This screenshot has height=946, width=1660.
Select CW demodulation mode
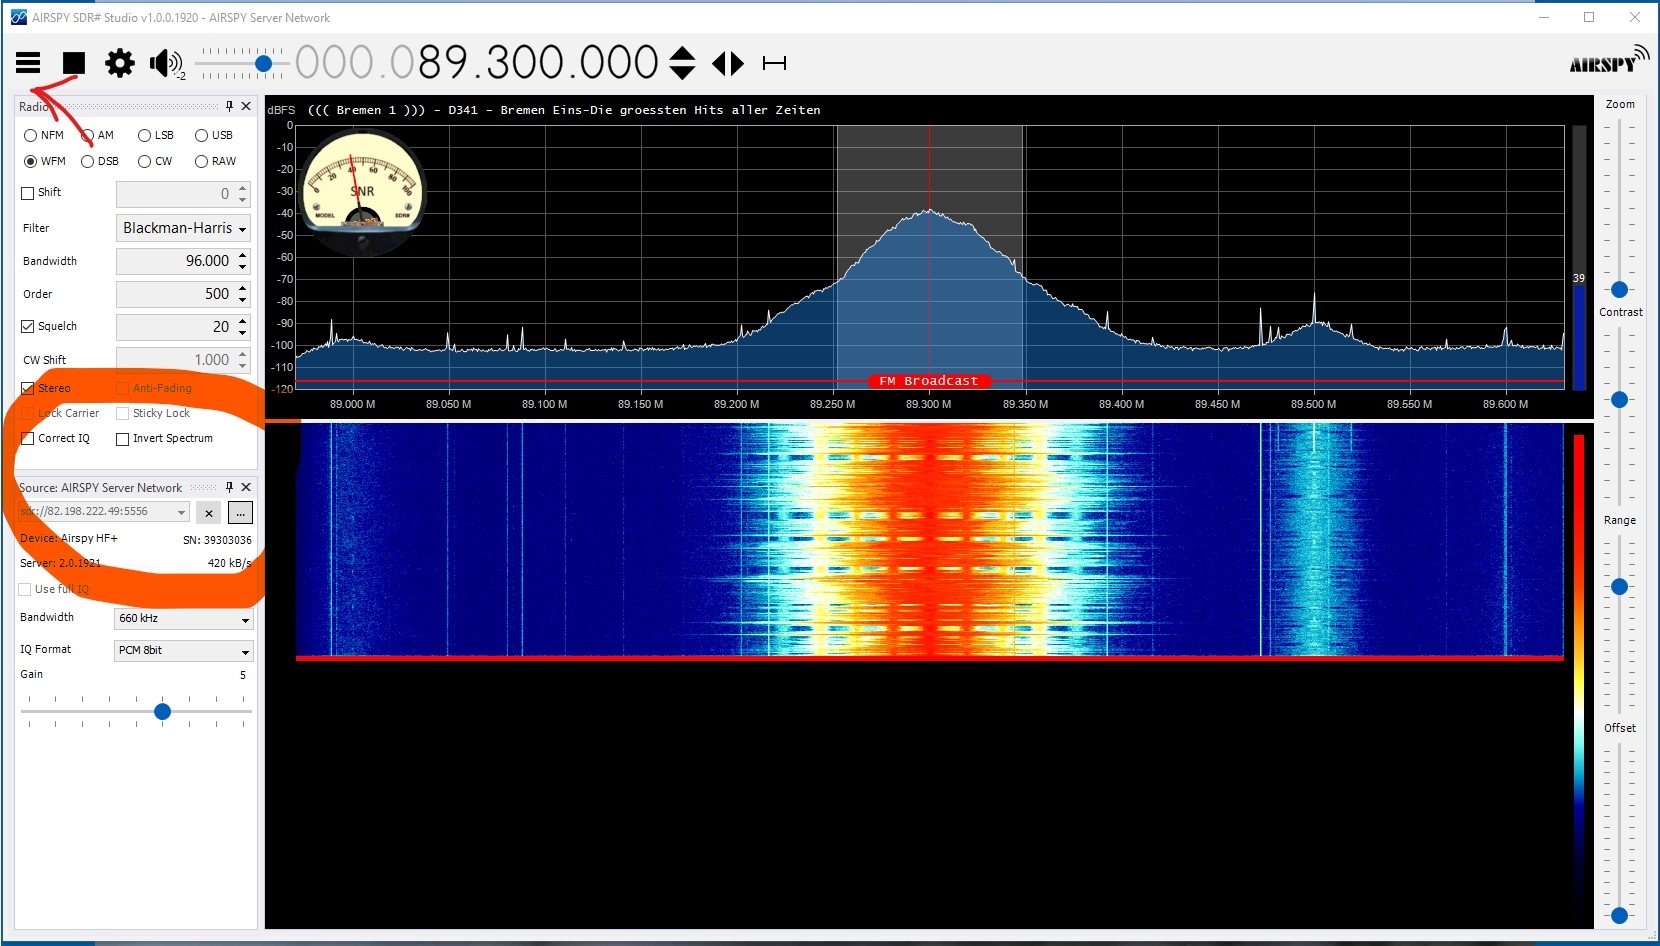(x=155, y=161)
